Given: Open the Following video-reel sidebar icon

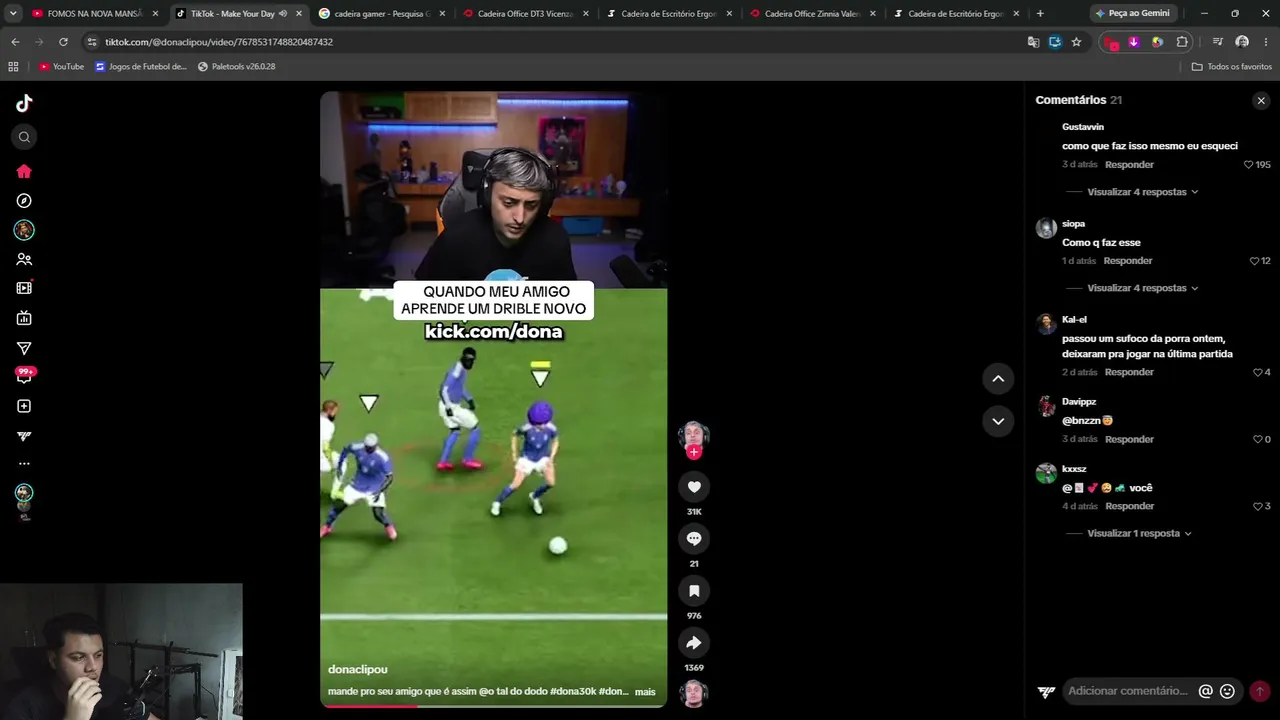Looking at the screenshot, I should pyautogui.click(x=24, y=288).
